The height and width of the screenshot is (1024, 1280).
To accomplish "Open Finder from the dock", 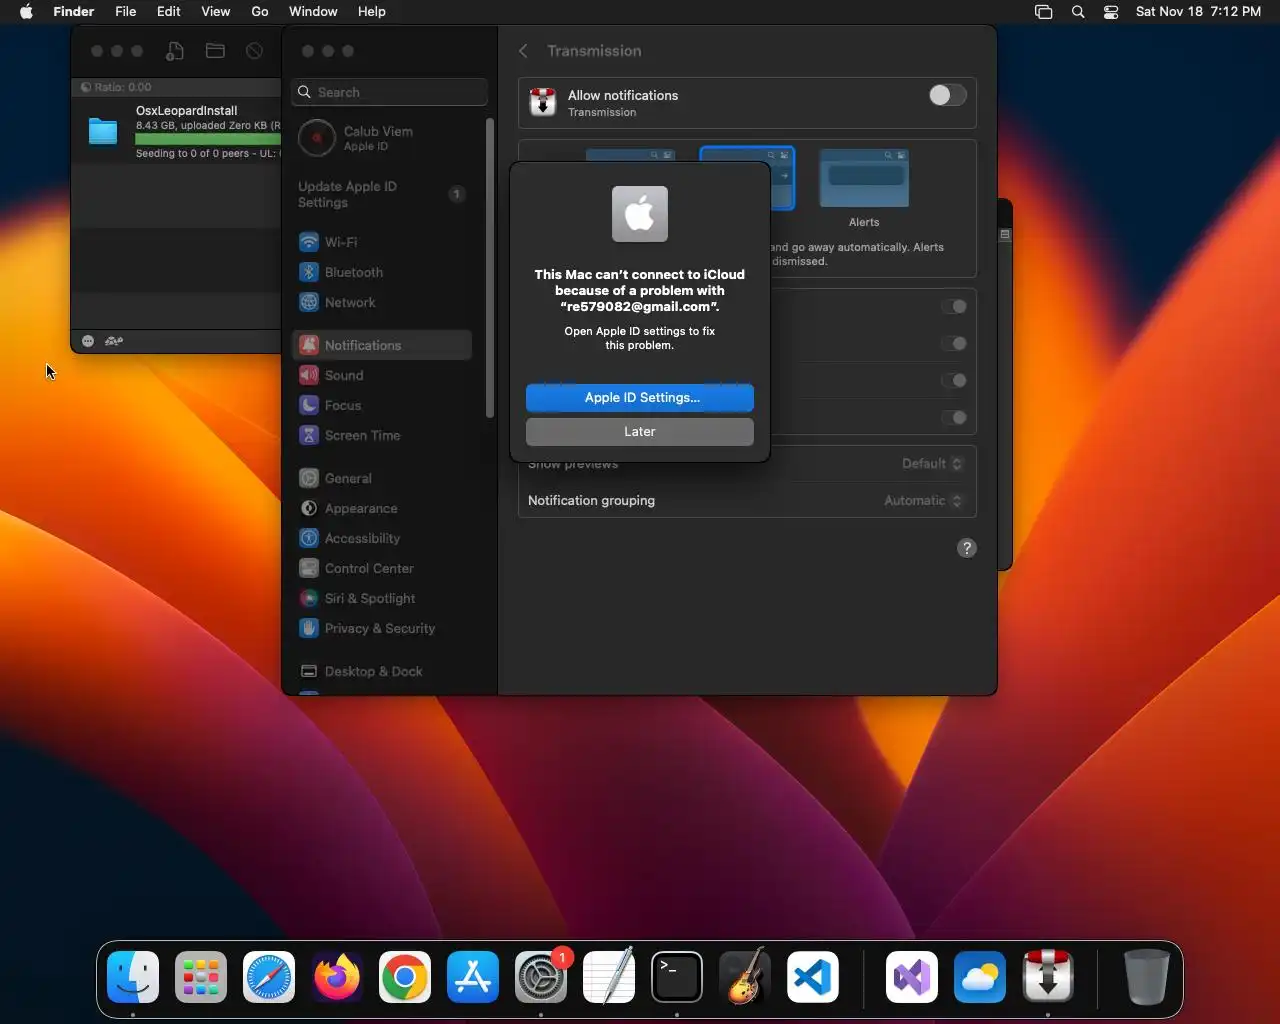I will [x=133, y=977].
